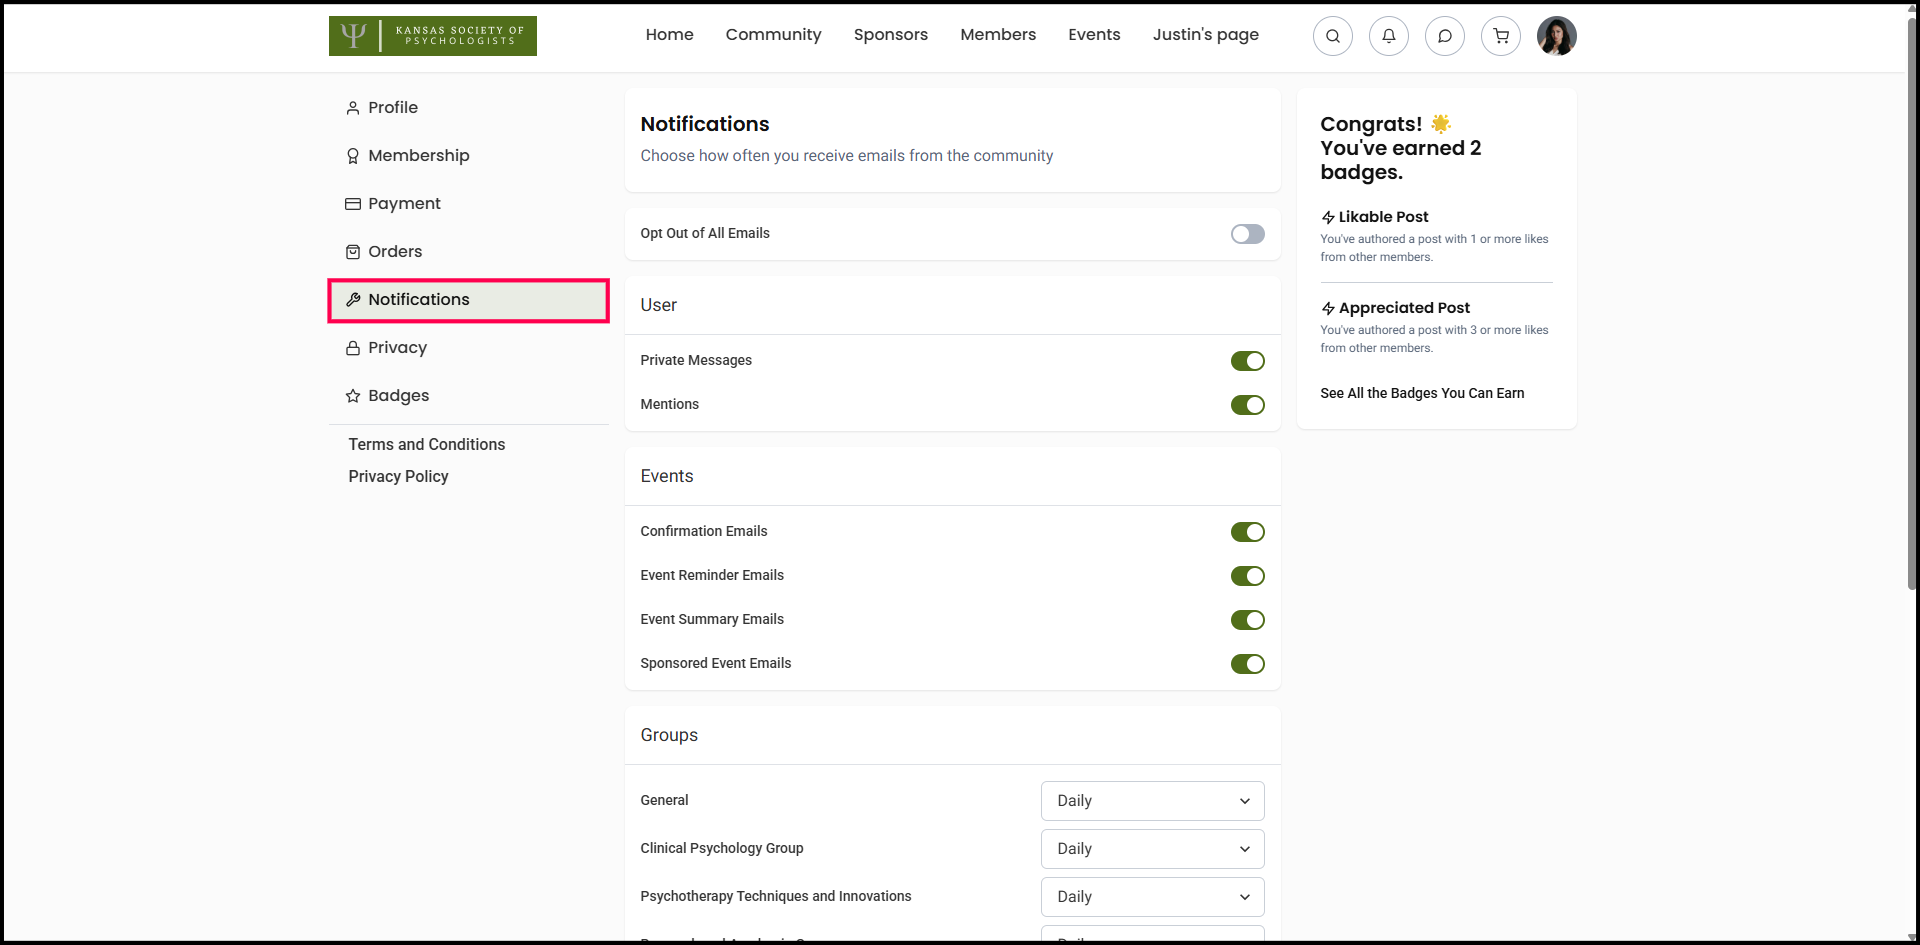Click the Kansas Society of Psychologists logo
1920x945 pixels.
pos(432,36)
